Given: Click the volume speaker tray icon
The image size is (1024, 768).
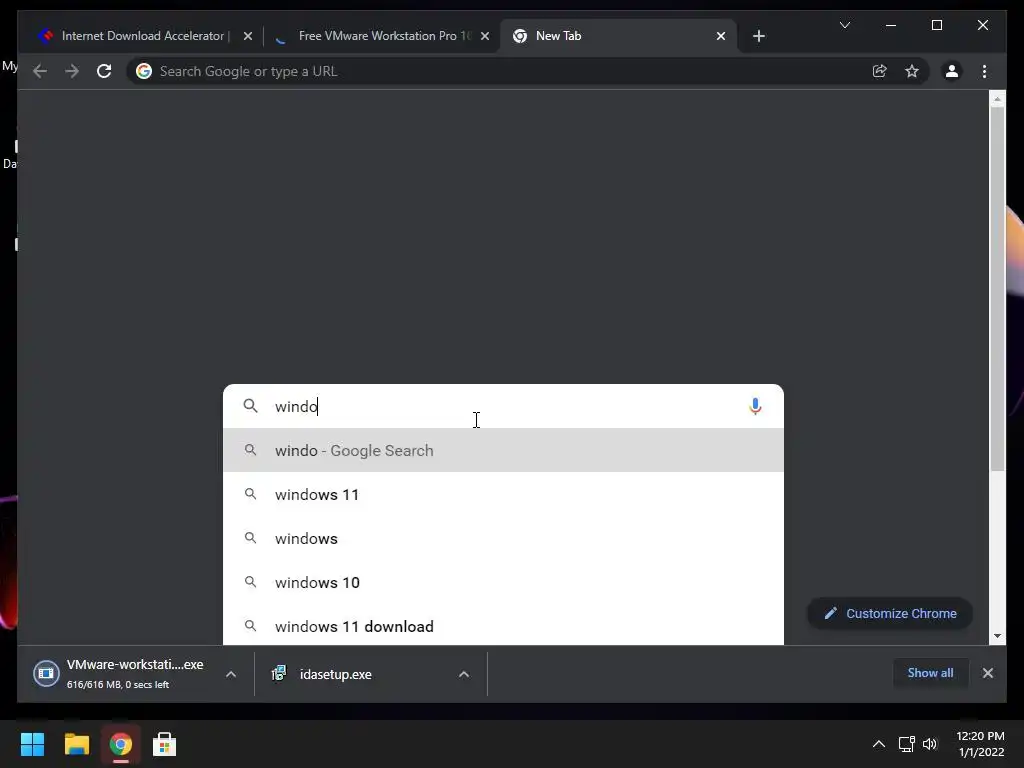Looking at the screenshot, I should (930, 744).
